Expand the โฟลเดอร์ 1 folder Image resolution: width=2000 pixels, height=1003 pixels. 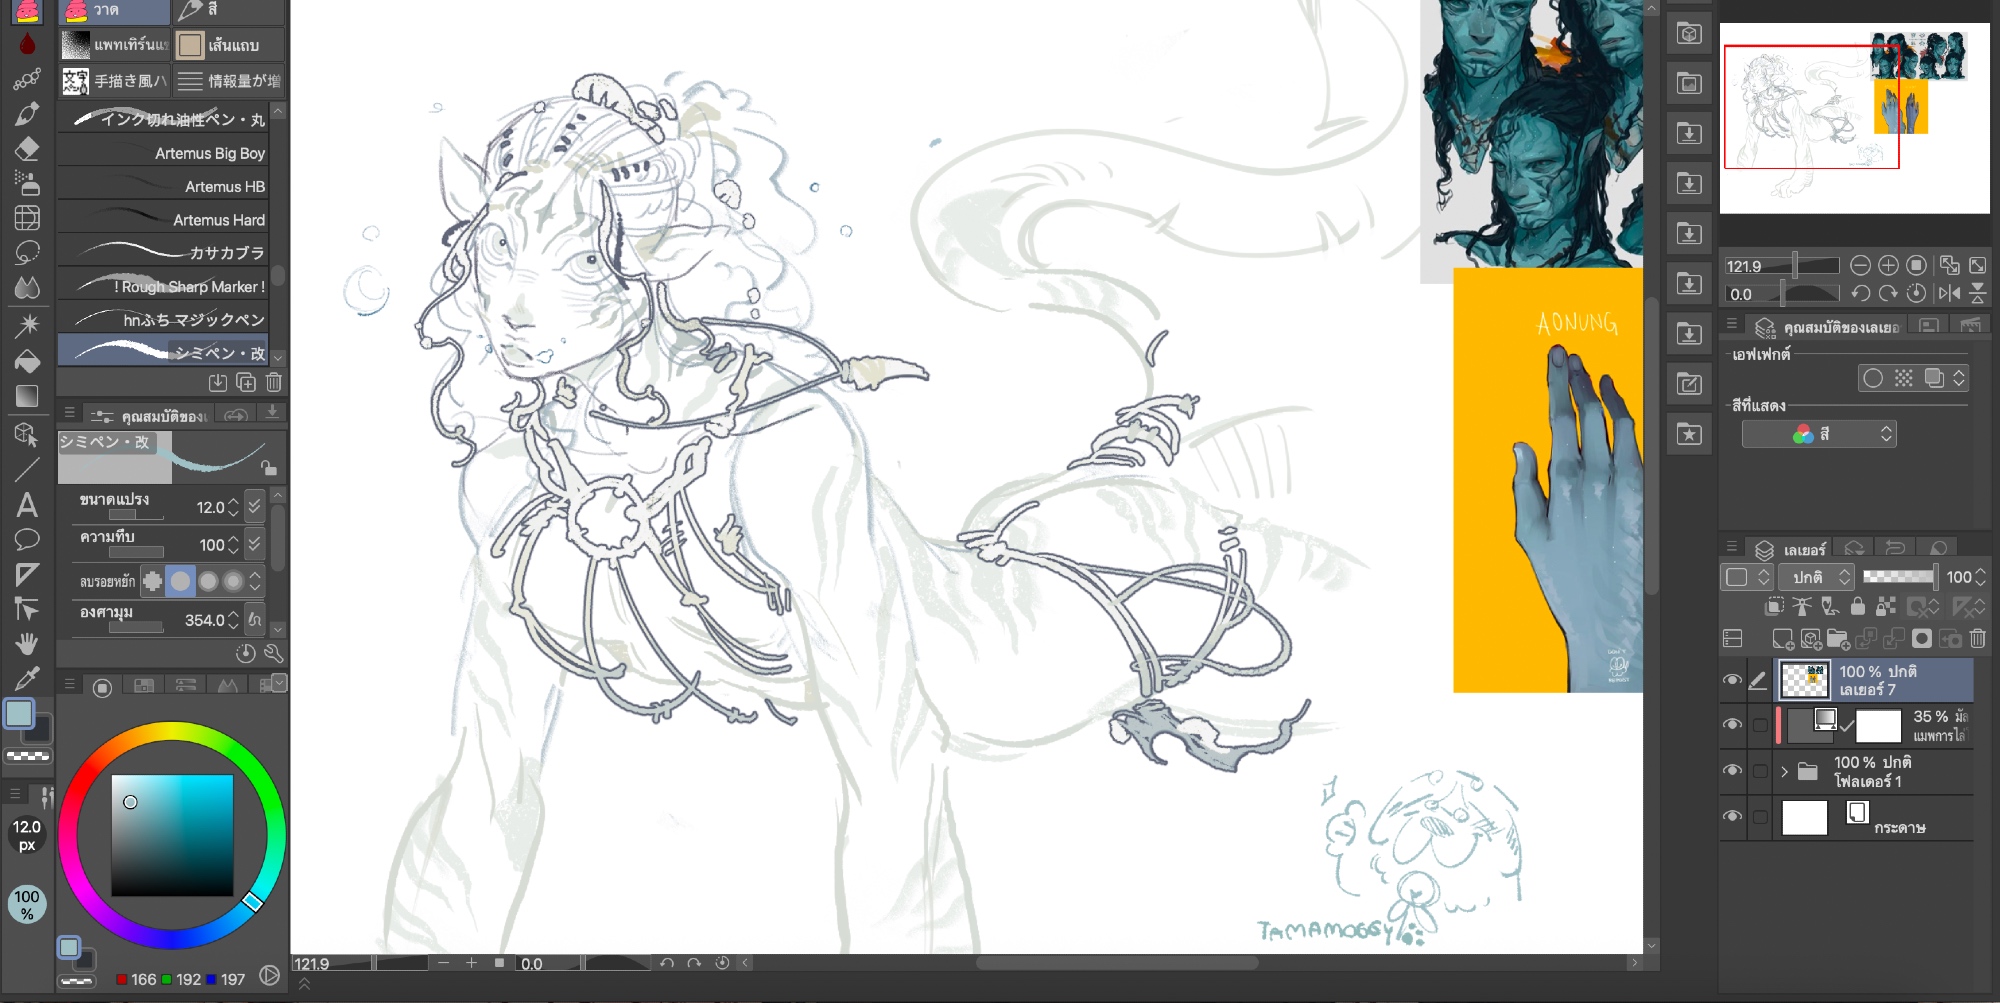(x=1784, y=771)
